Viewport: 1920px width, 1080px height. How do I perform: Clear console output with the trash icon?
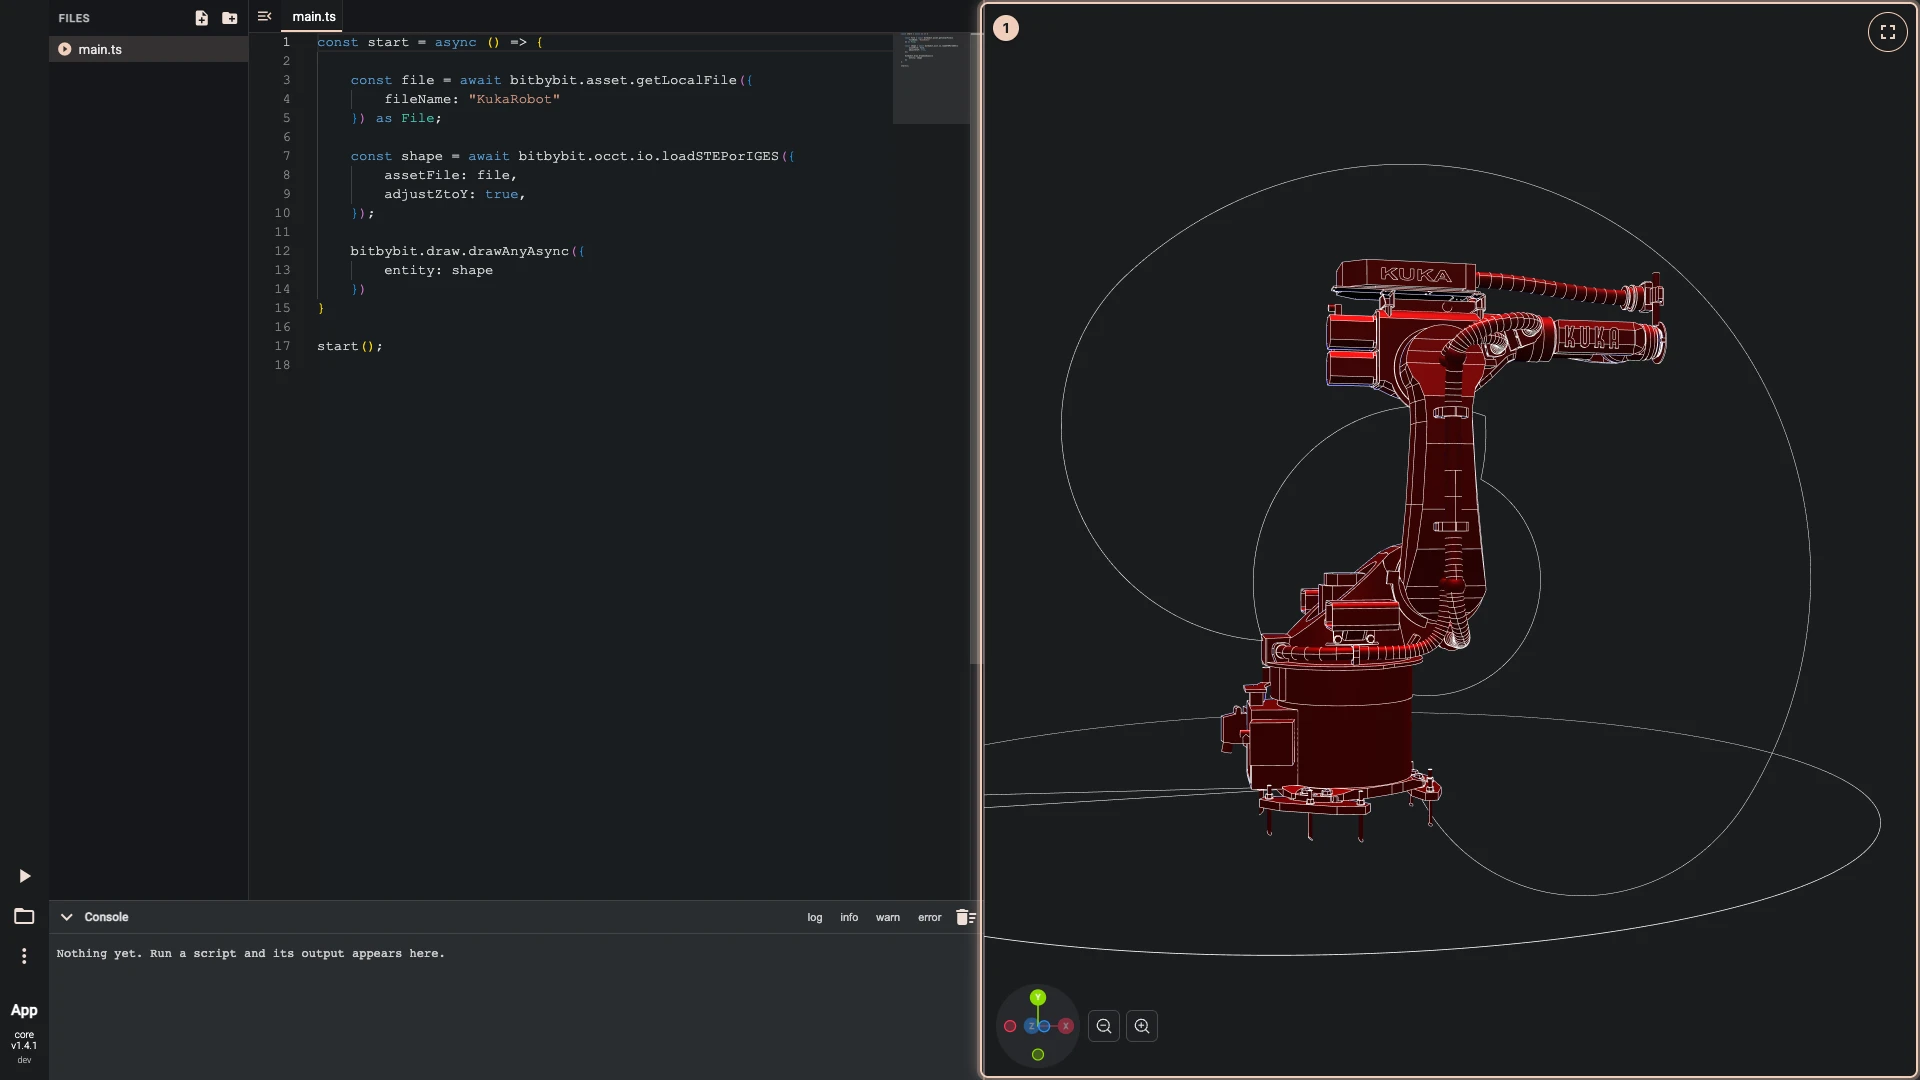pyautogui.click(x=965, y=917)
